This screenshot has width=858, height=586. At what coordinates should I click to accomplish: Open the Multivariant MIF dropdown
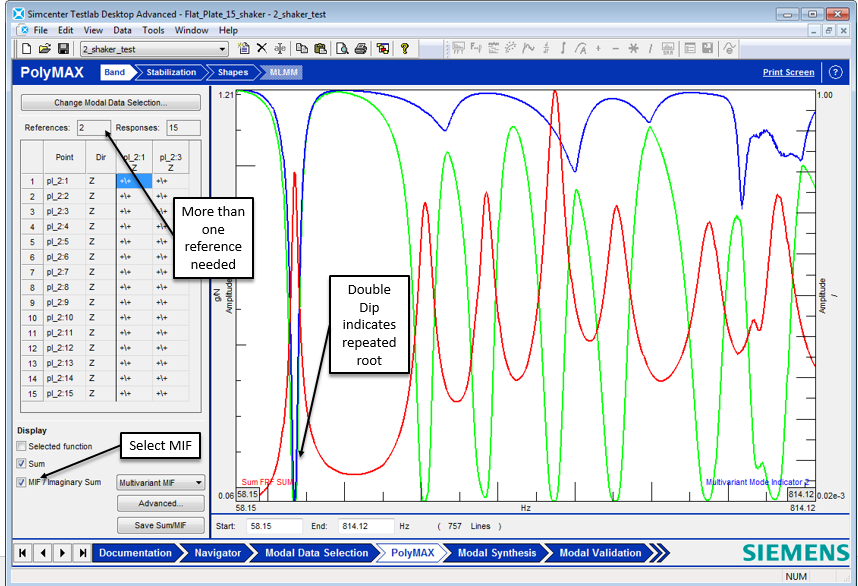(198, 483)
